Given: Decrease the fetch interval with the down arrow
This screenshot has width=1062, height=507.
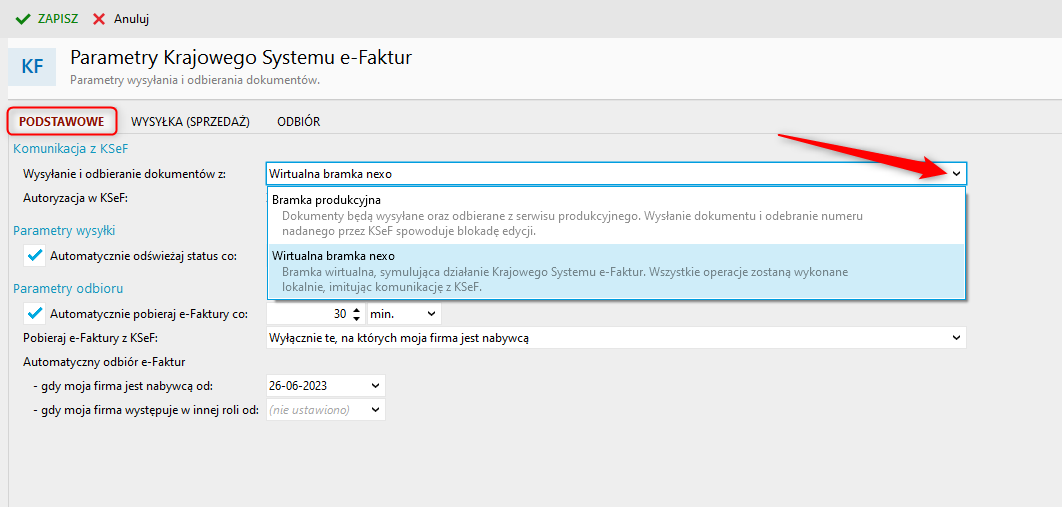Looking at the screenshot, I should click(x=357, y=318).
